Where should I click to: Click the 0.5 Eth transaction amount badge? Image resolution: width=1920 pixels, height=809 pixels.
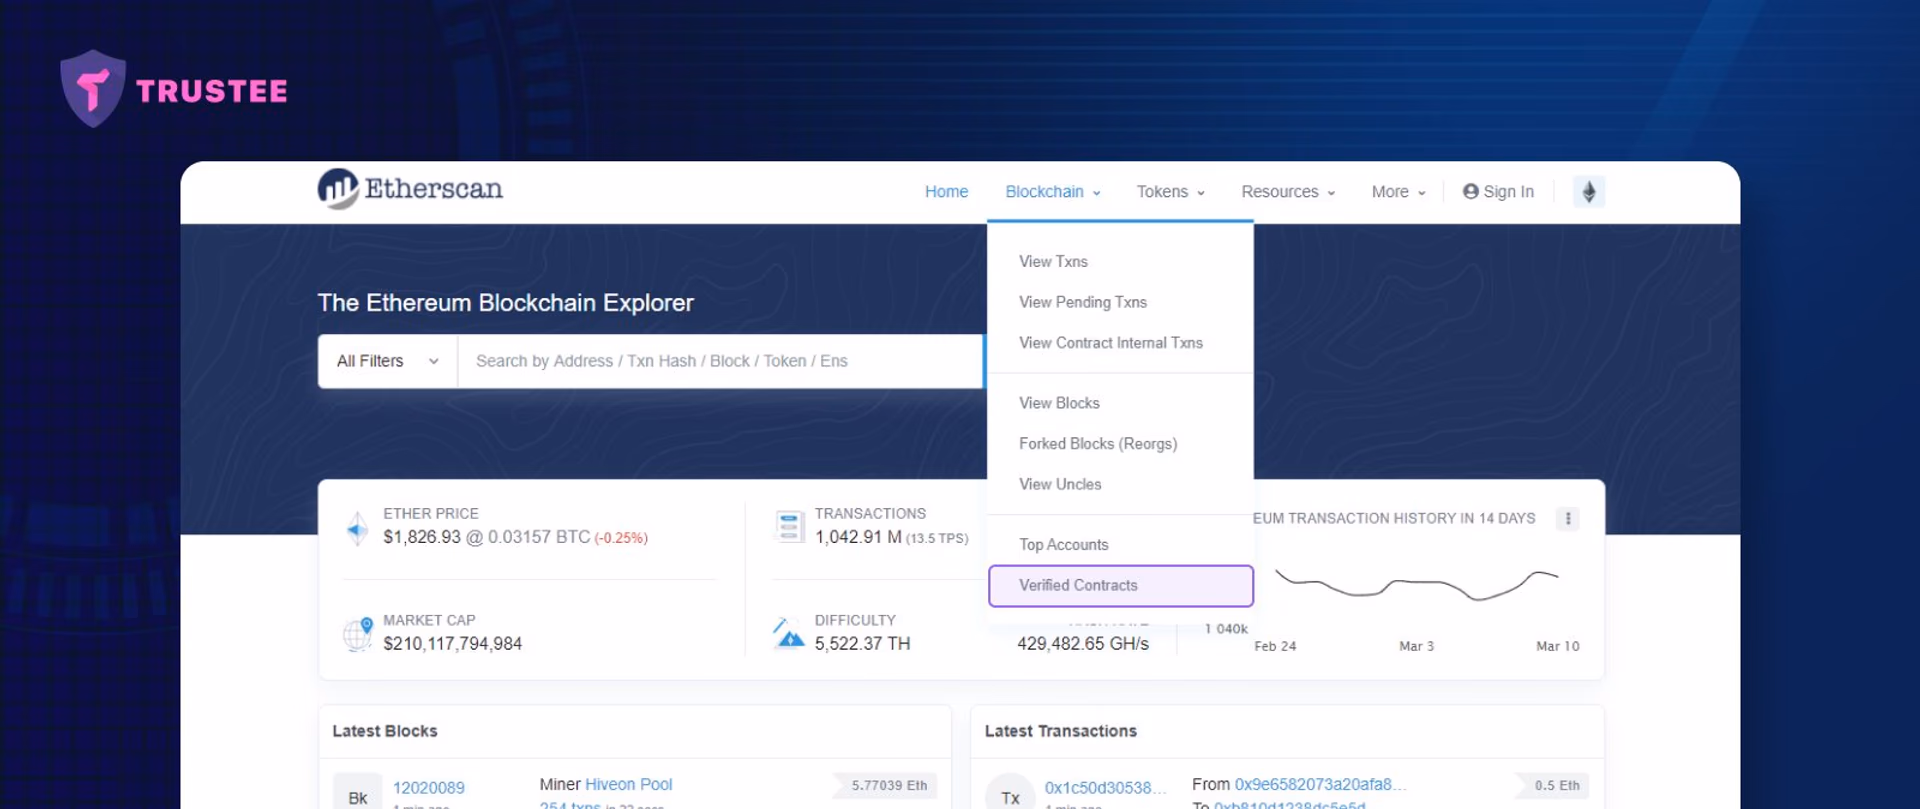point(1554,786)
